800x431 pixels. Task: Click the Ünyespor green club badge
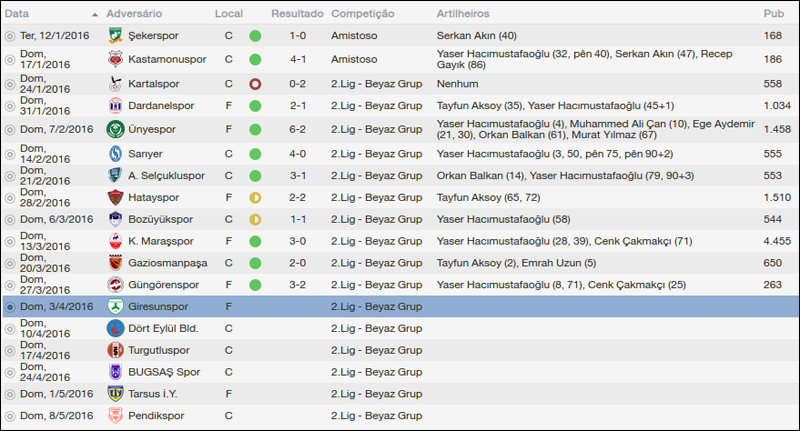tap(114, 129)
